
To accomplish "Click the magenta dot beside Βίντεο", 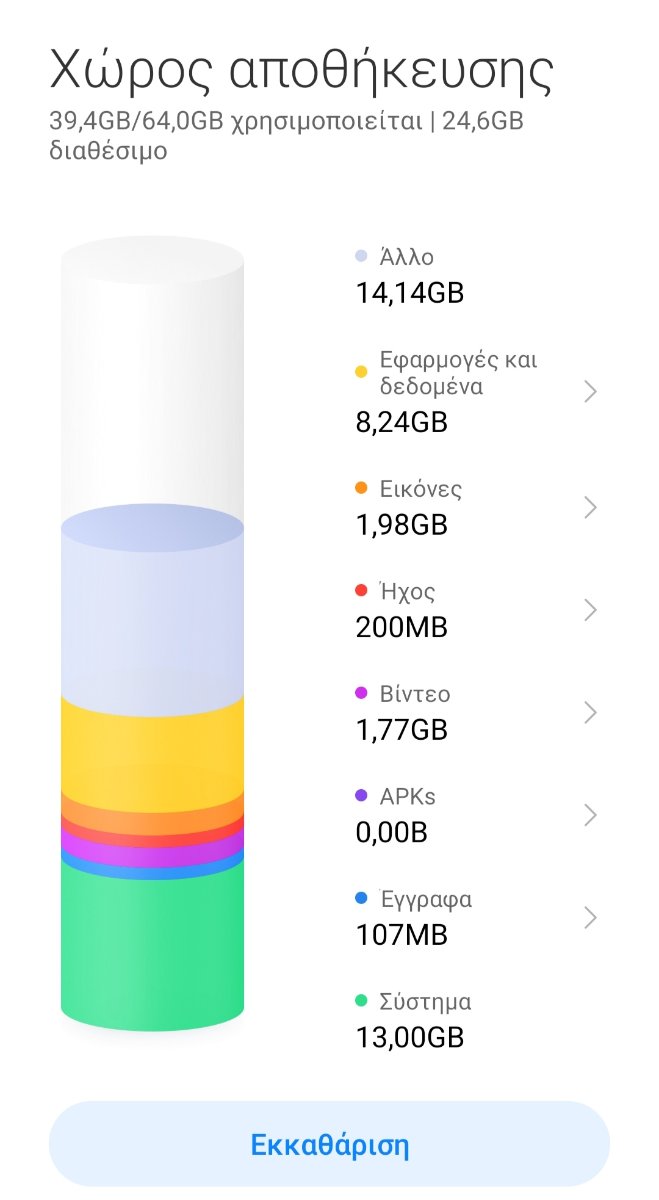I will point(362,694).
